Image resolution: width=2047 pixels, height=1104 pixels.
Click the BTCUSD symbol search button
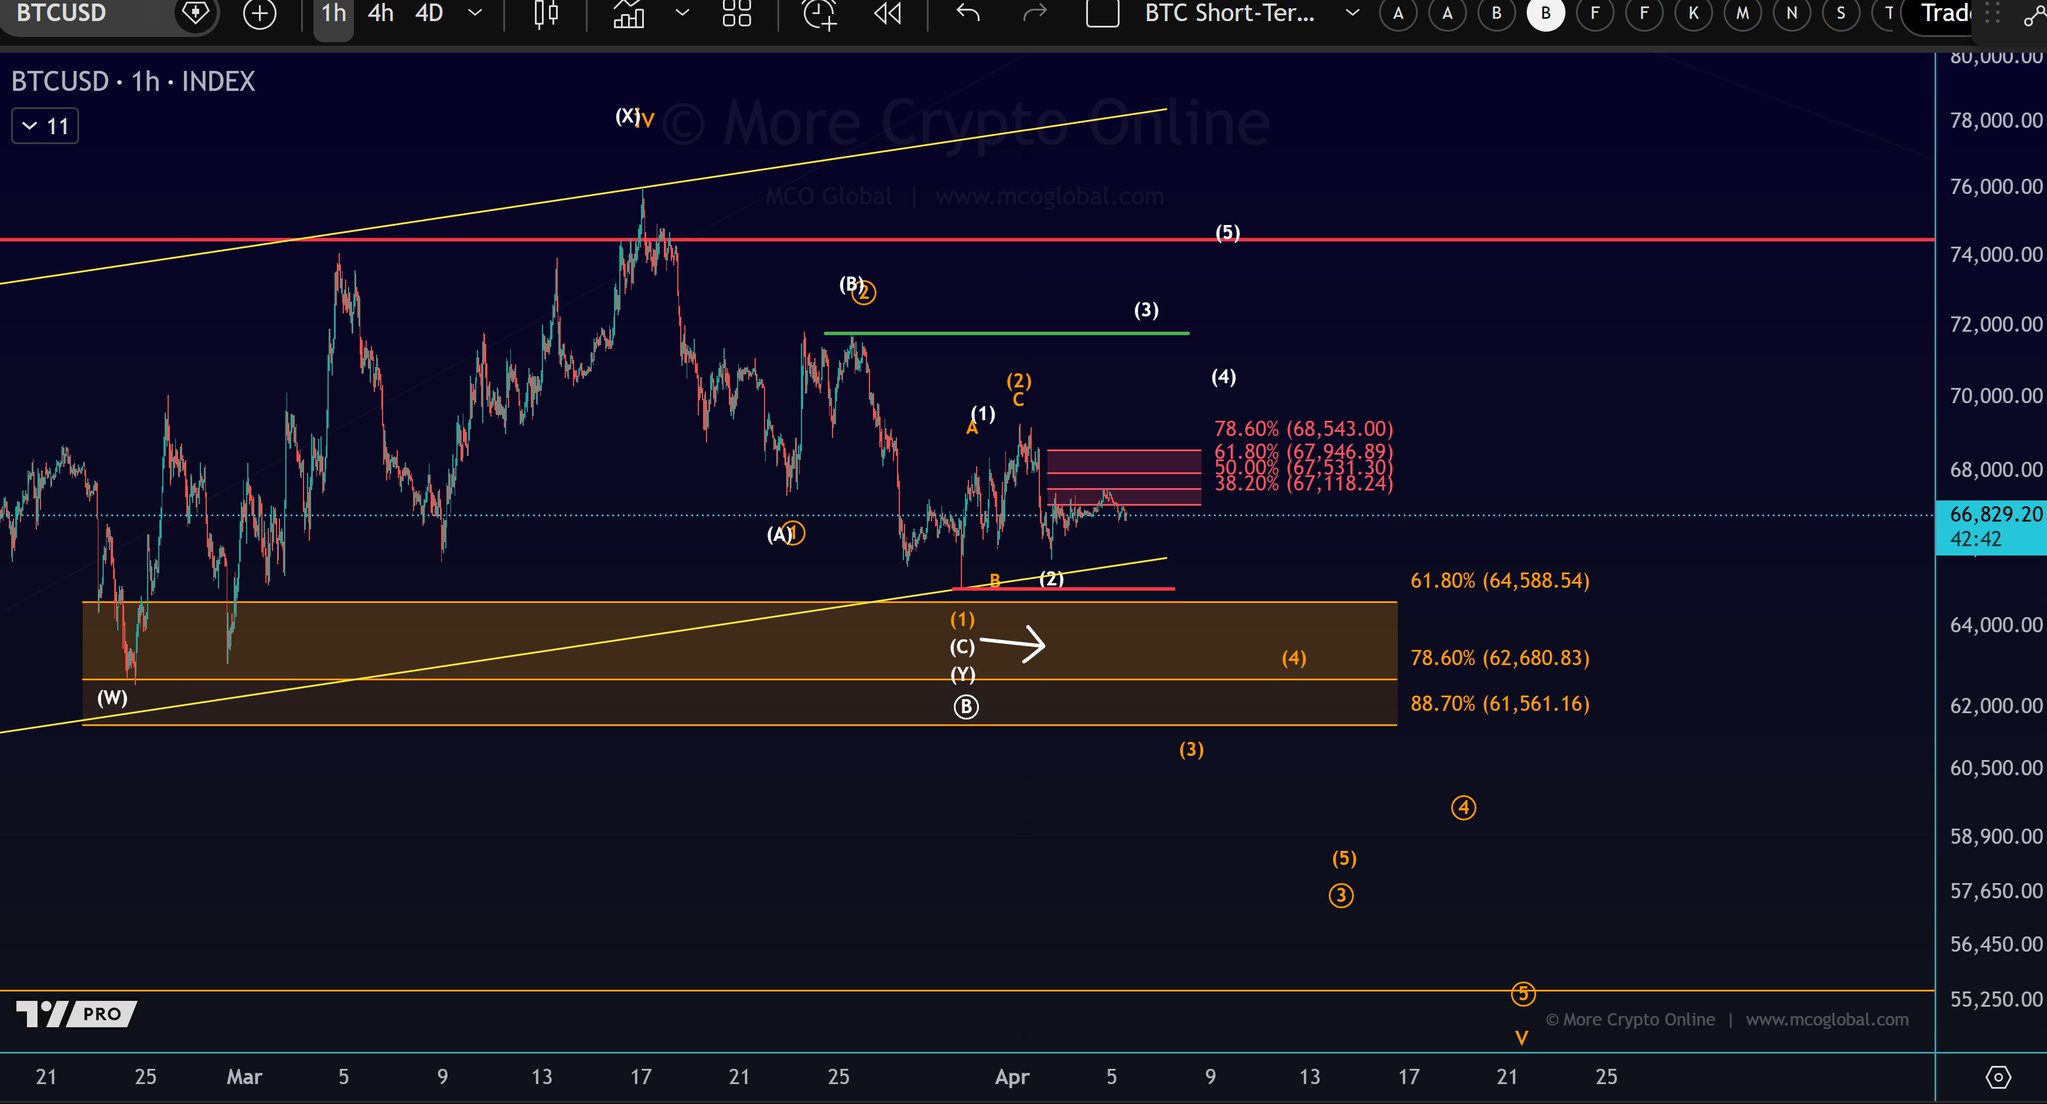click(62, 14)
